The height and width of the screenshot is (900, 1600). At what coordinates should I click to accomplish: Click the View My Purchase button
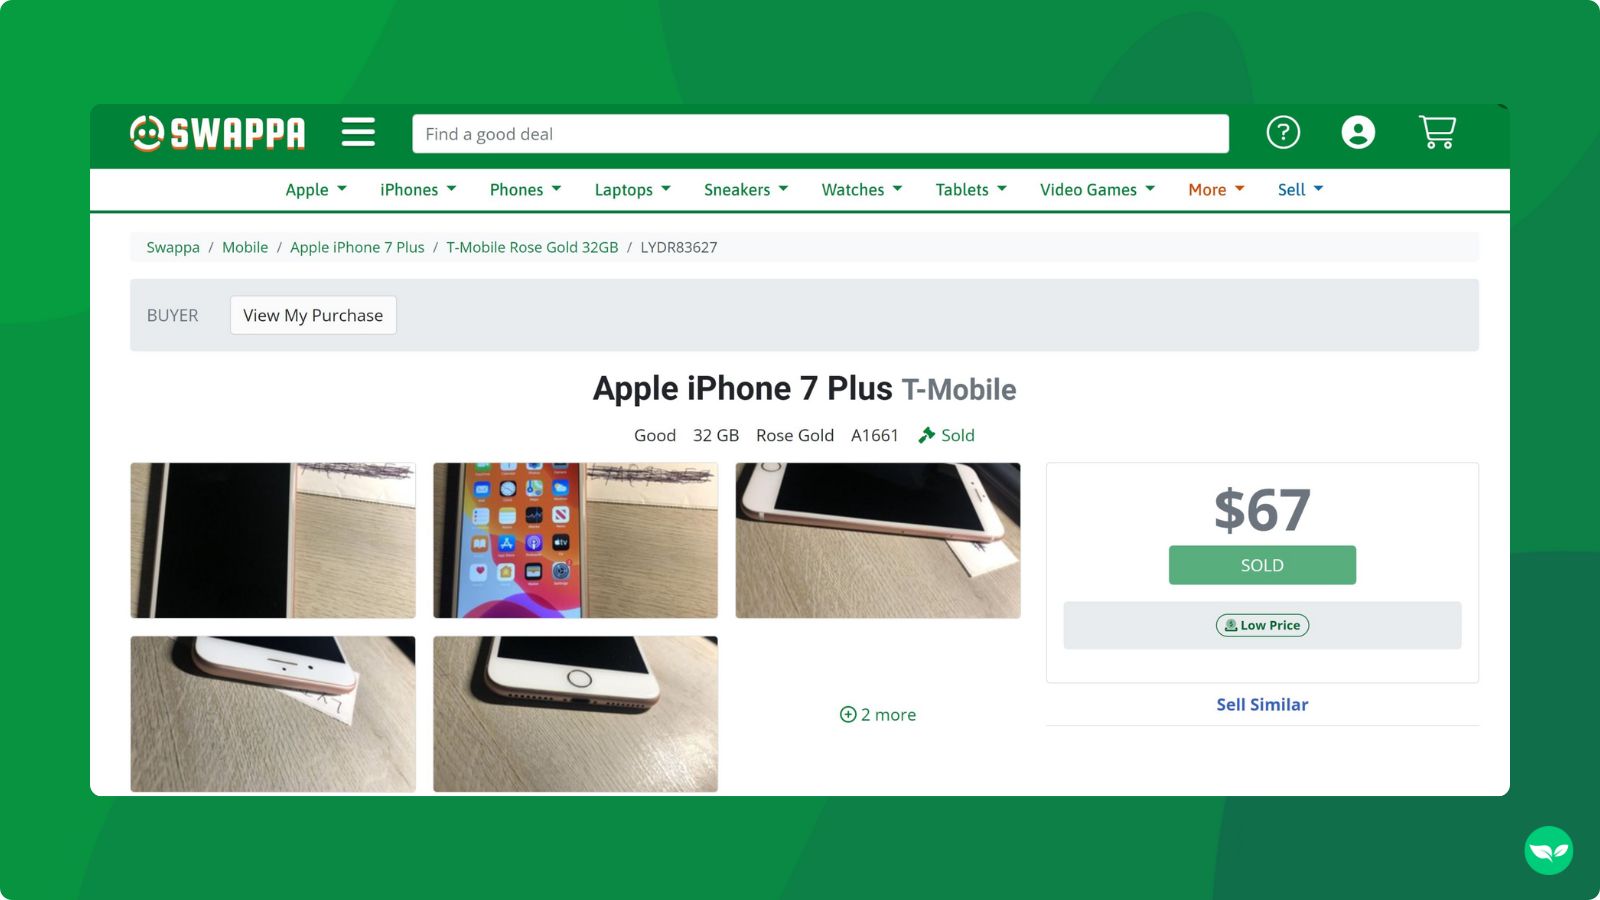click(x=313, y=315)
